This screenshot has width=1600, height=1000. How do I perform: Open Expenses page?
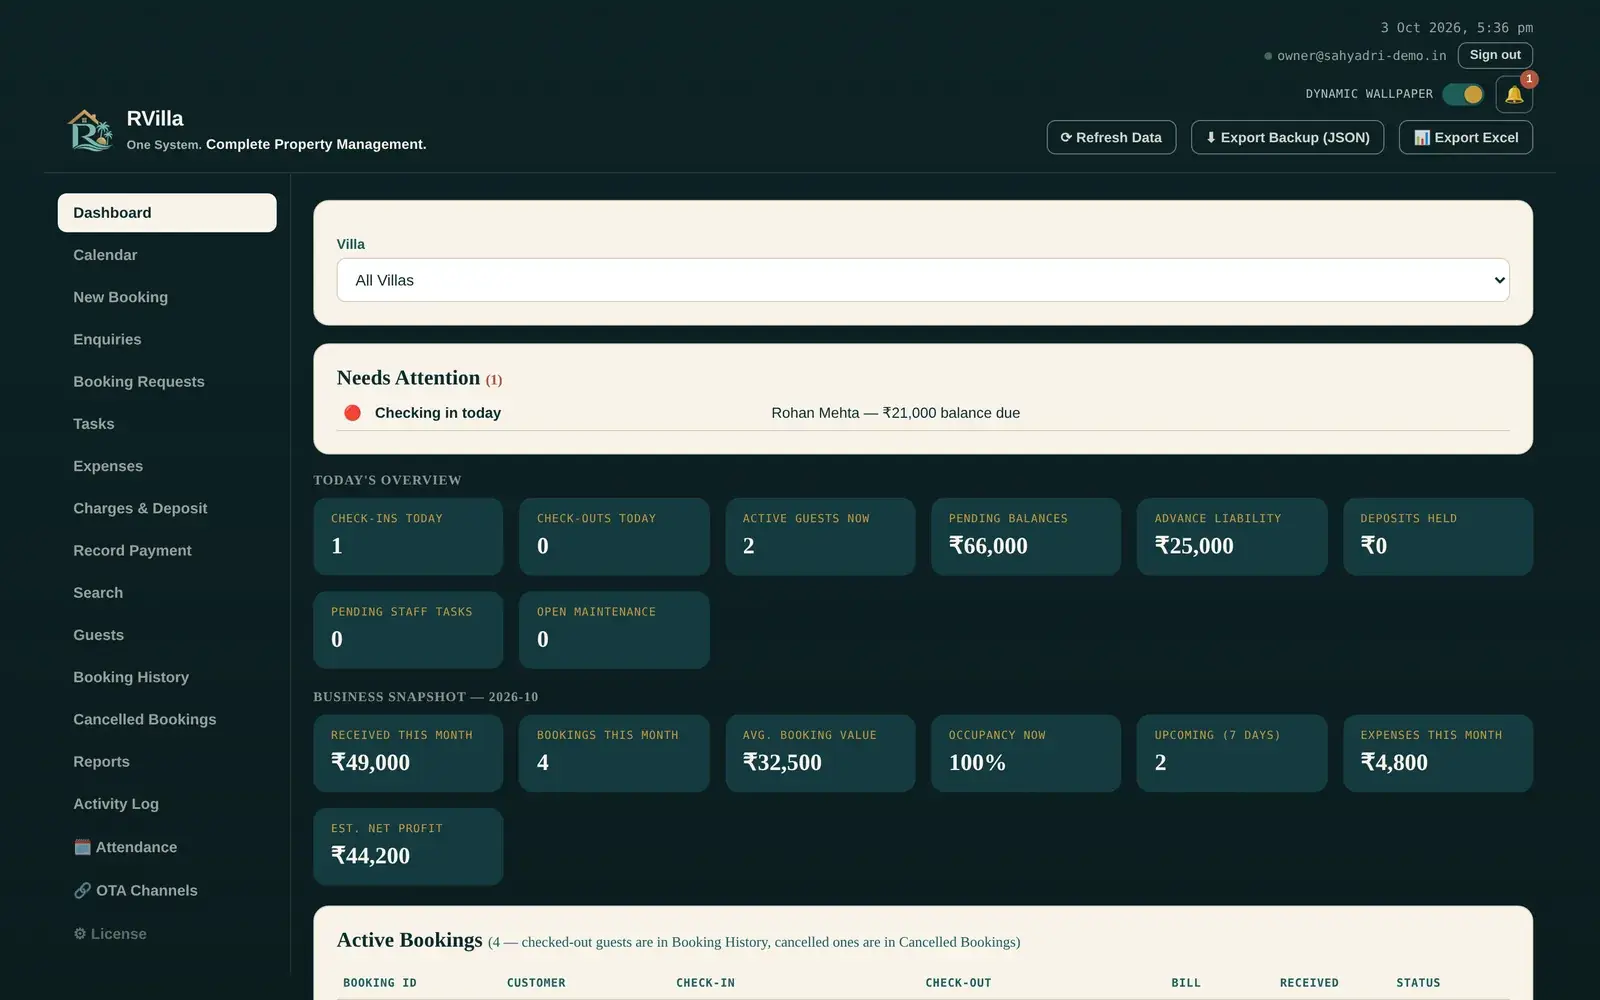(x=167, y=466)
